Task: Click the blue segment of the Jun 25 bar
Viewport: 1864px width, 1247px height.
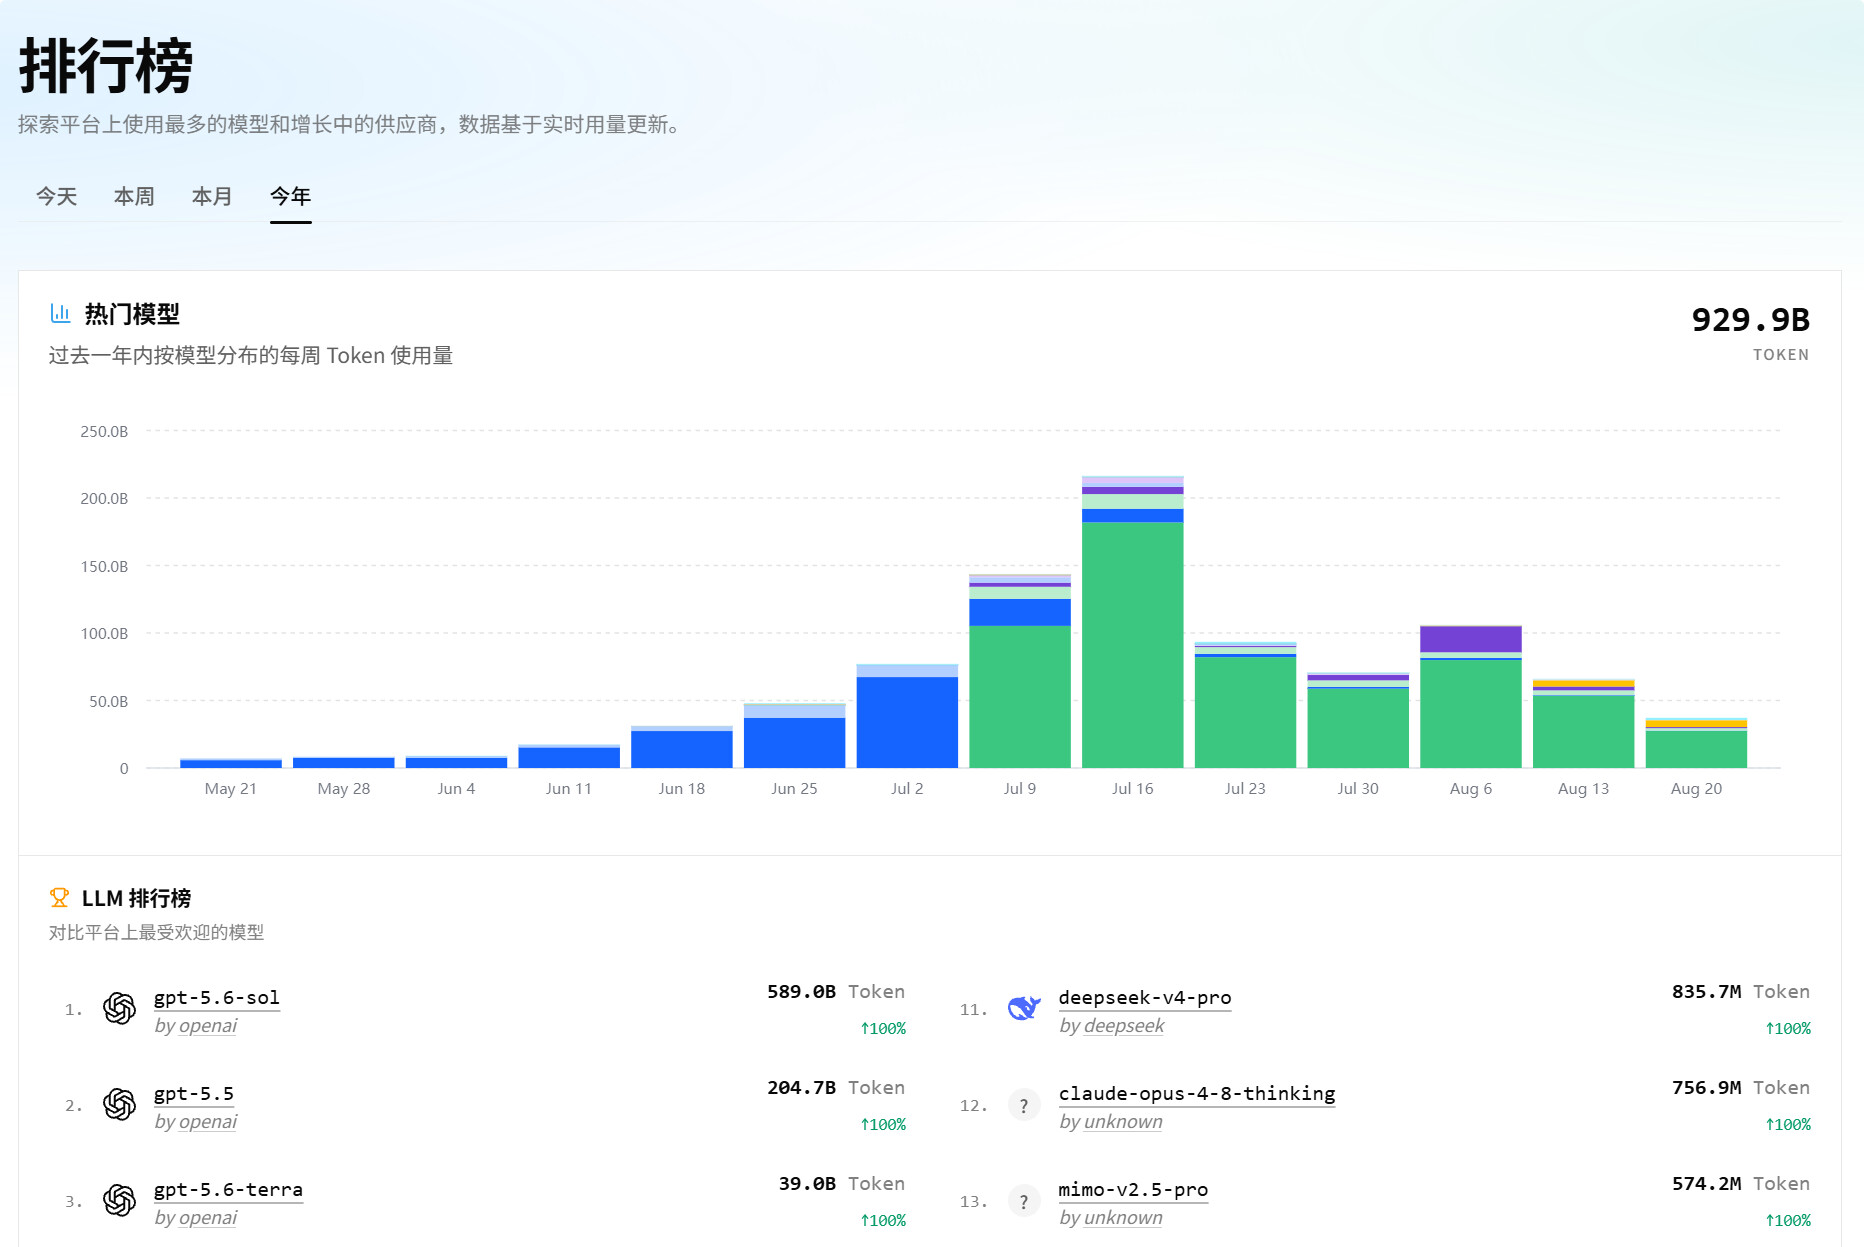Action: coord(794,743)
